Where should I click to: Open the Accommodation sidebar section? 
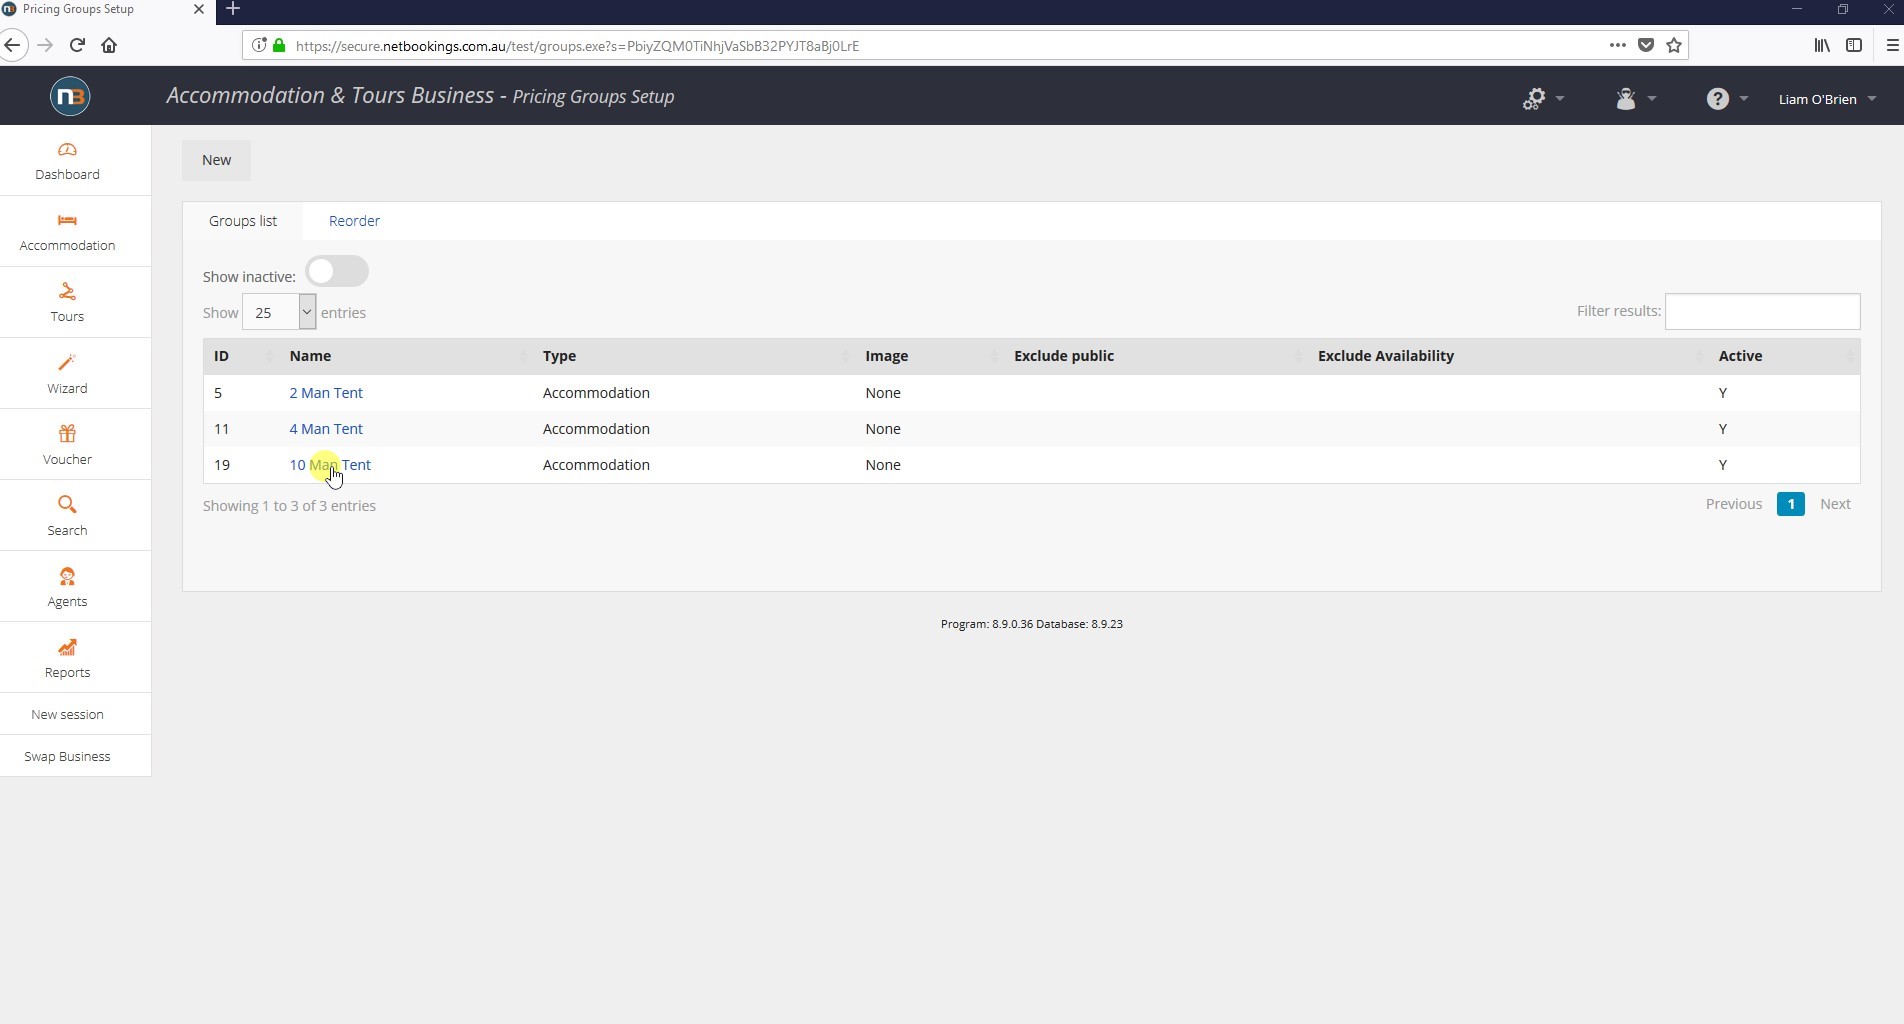(x=67, y=231)
